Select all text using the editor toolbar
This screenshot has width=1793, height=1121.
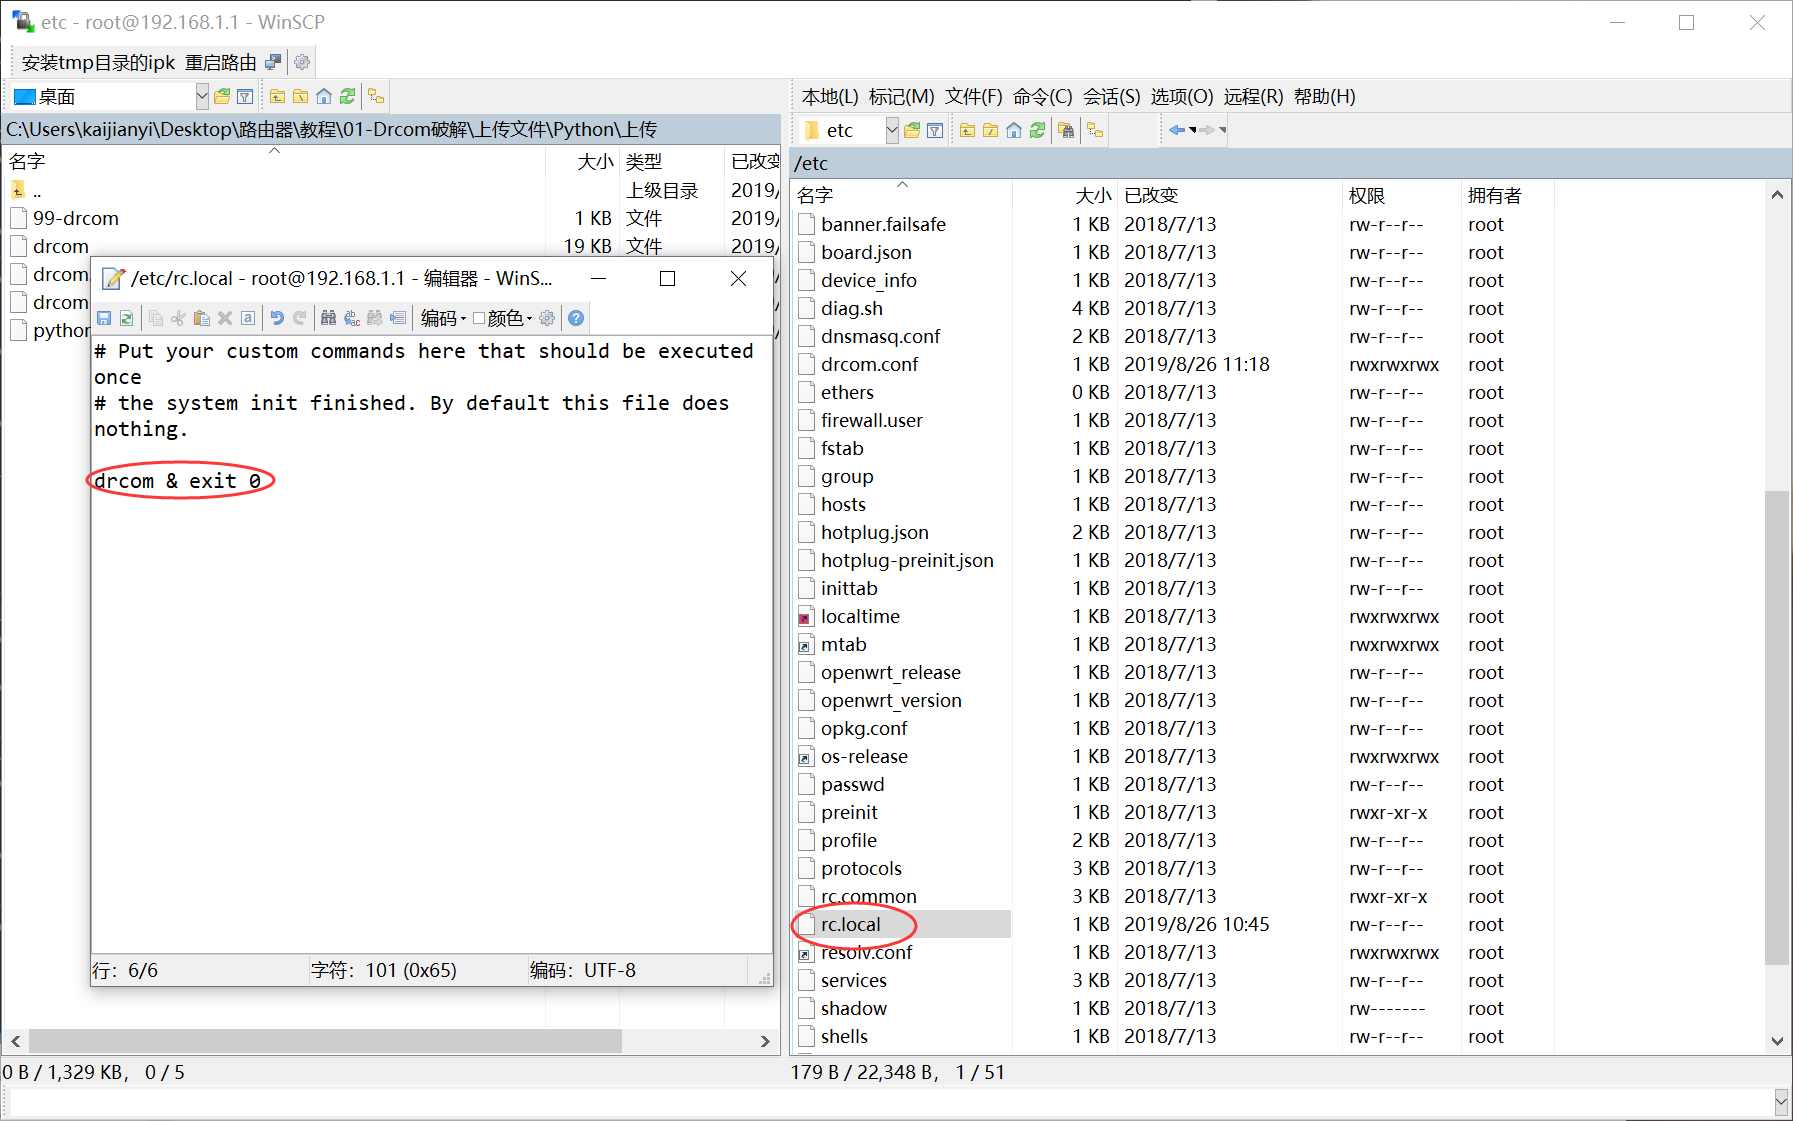(248, 318)
